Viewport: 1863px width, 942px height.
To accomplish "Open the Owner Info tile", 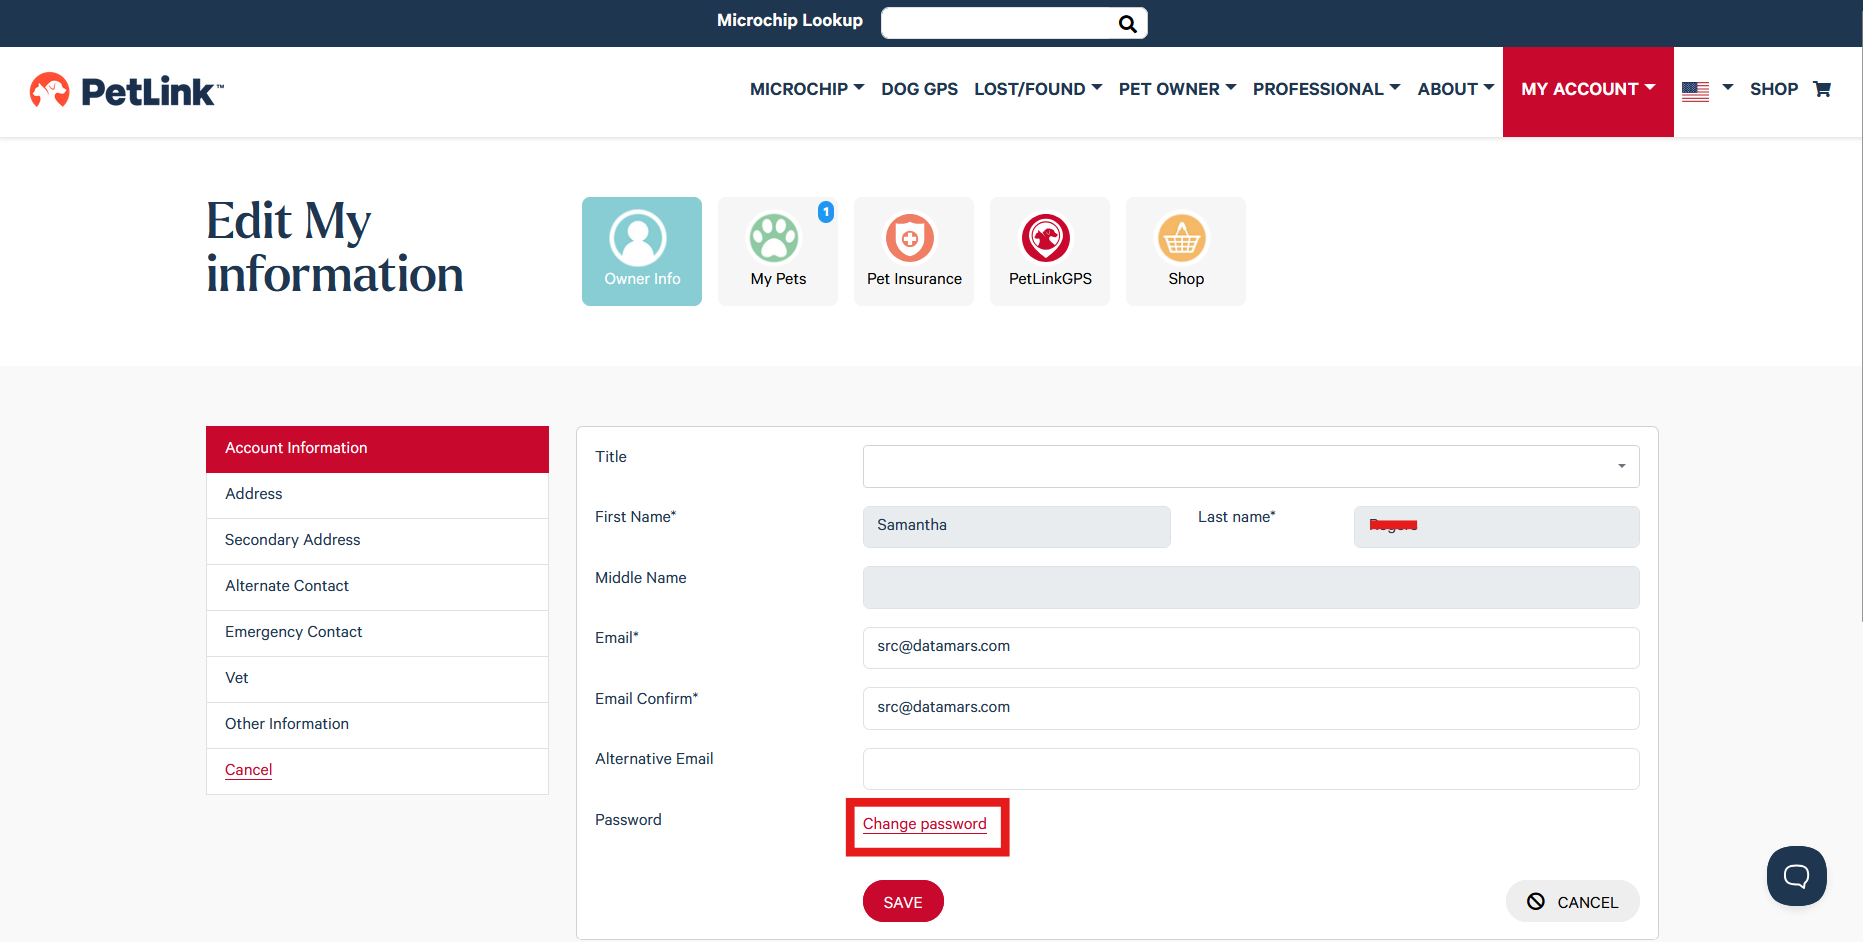I will click(642, 251).
